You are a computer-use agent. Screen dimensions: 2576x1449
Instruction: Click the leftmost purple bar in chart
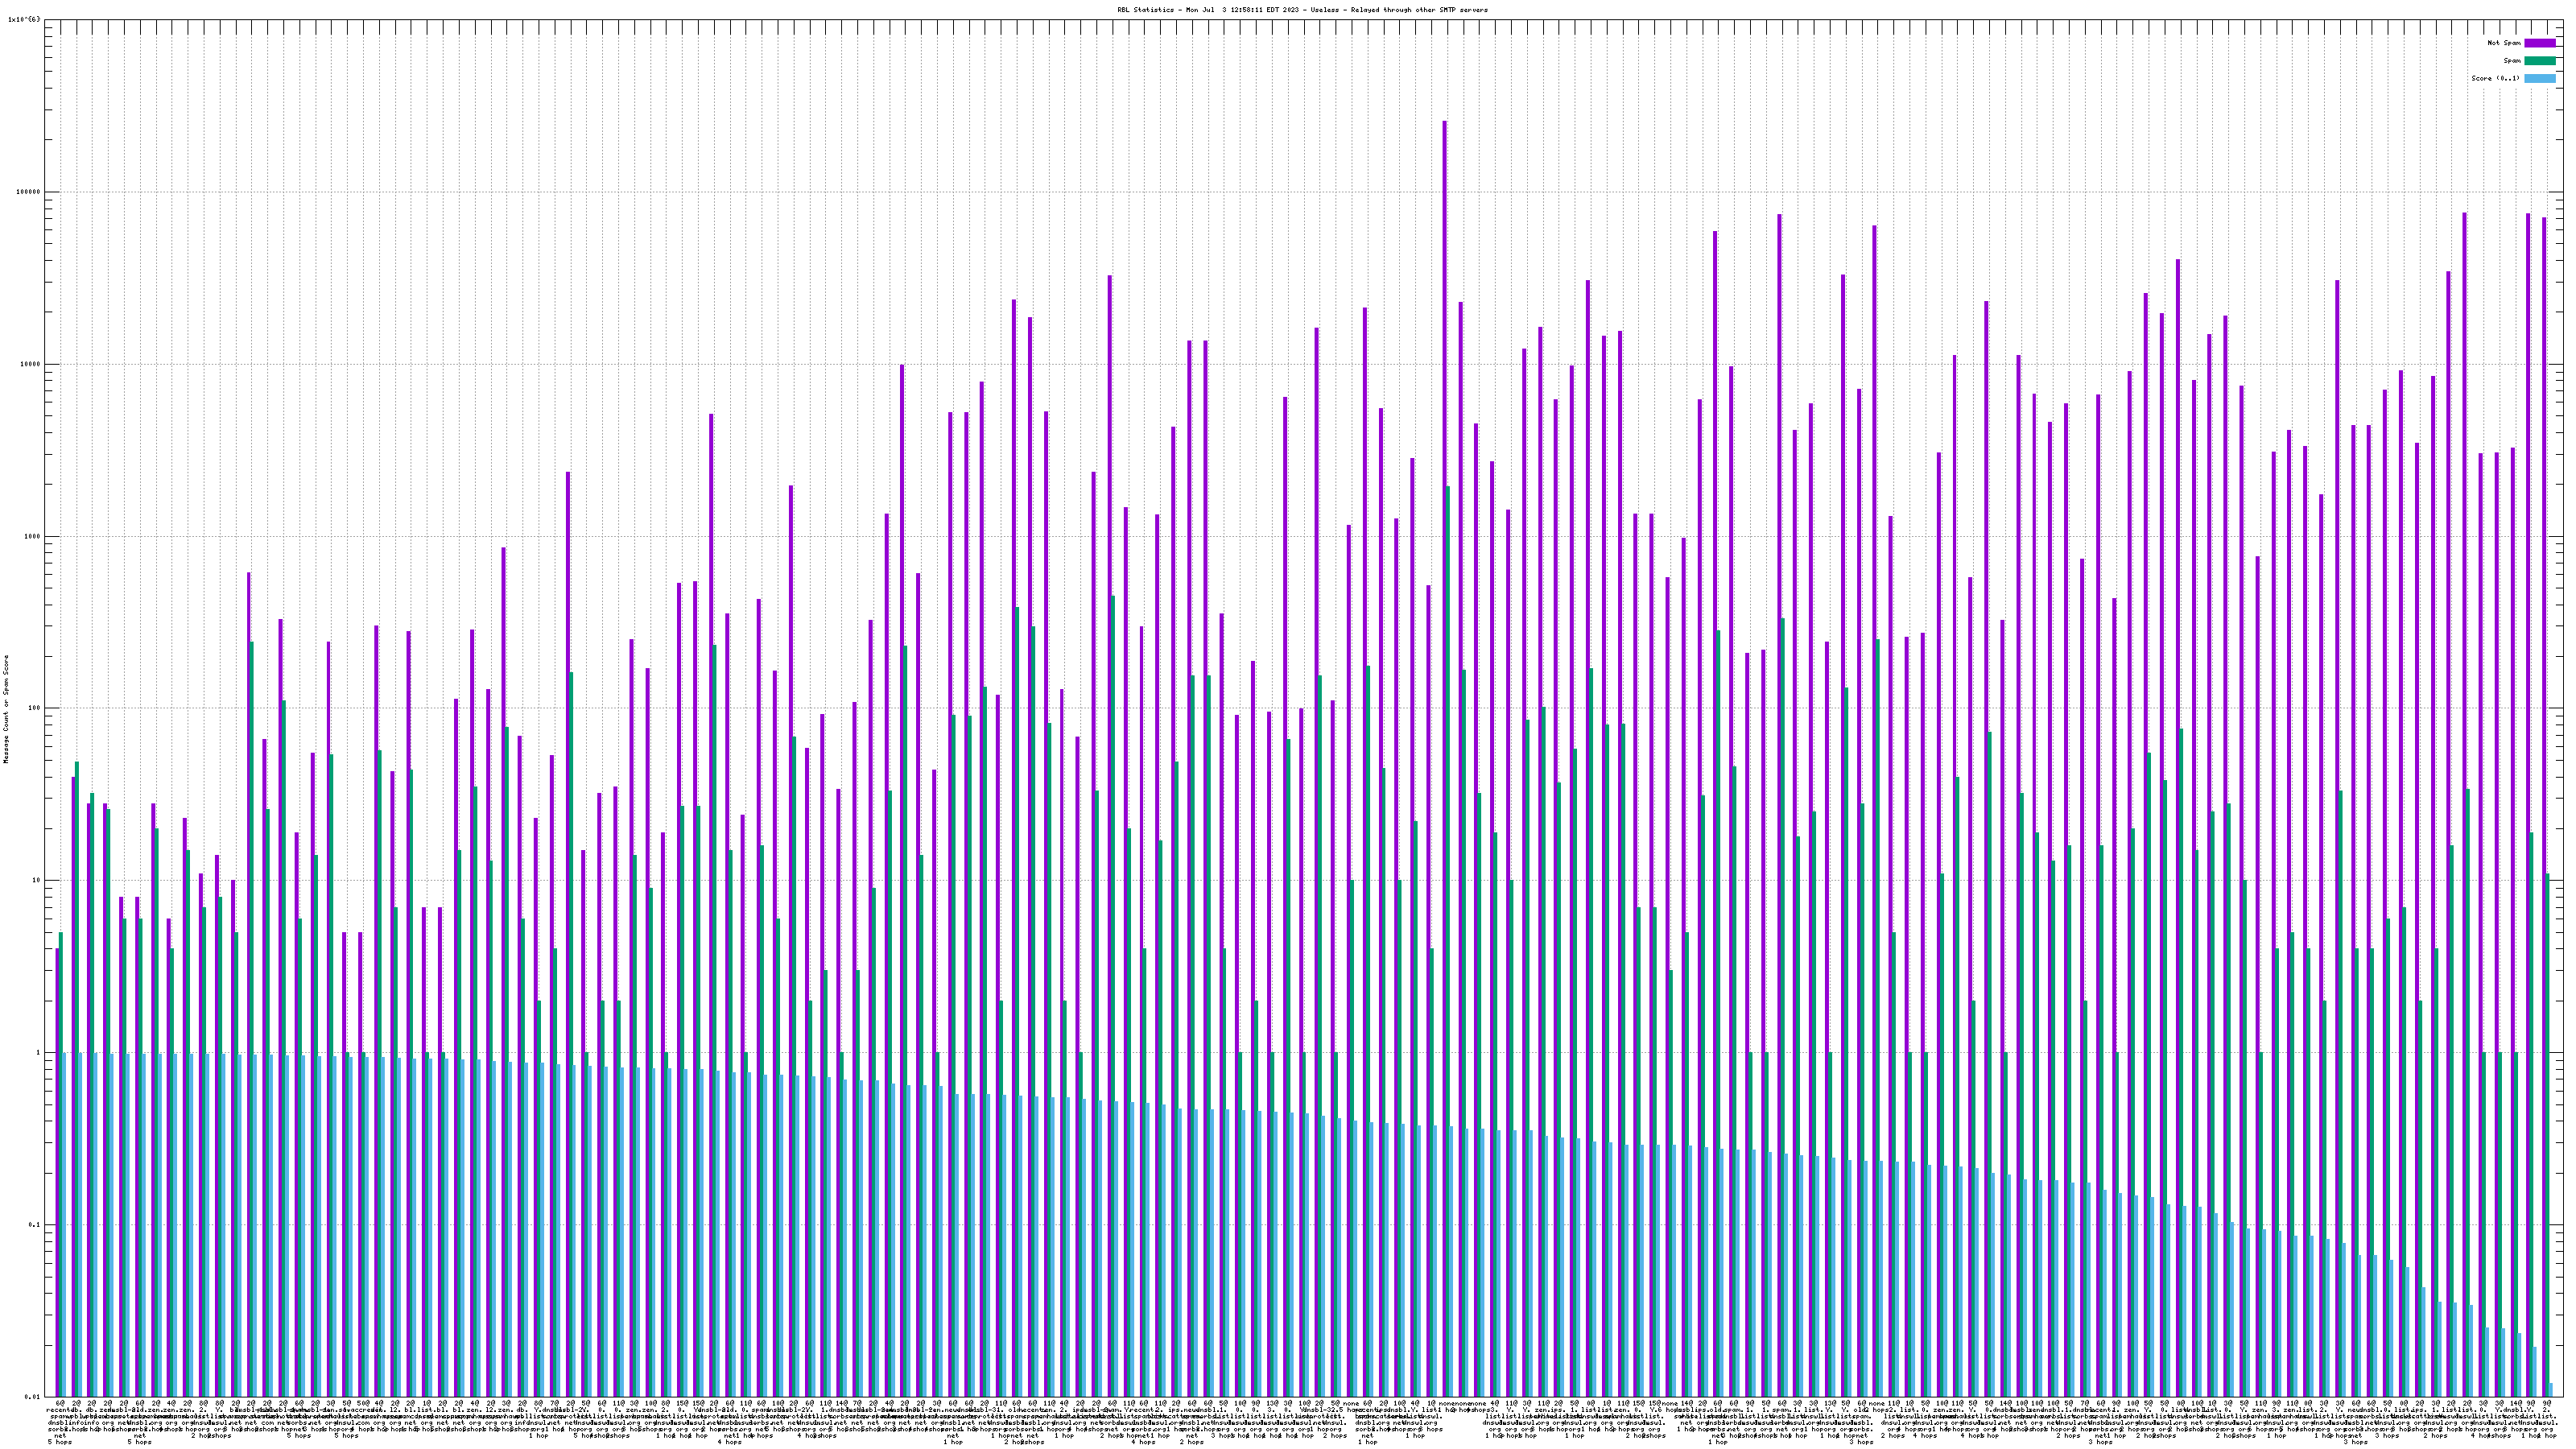click(x=57, y=1170)
